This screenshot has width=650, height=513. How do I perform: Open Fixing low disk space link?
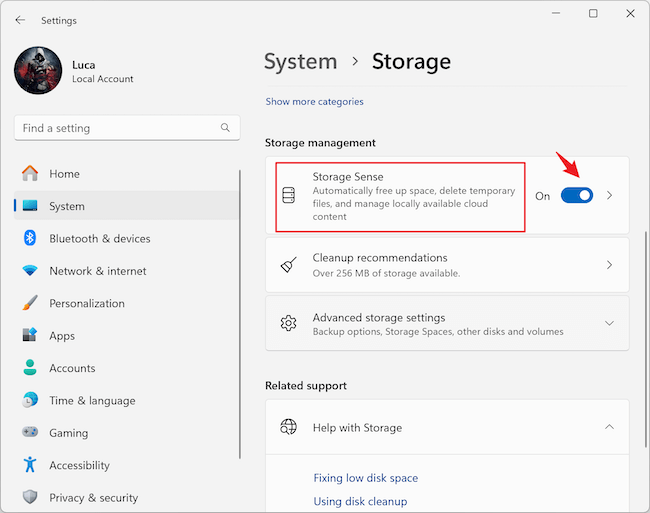[366, 478]
